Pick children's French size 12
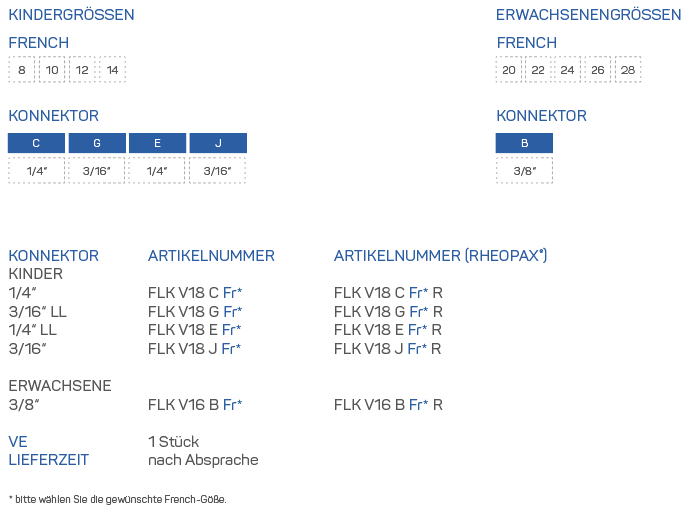This screenshot has width=689, height=515. point(82,70)
